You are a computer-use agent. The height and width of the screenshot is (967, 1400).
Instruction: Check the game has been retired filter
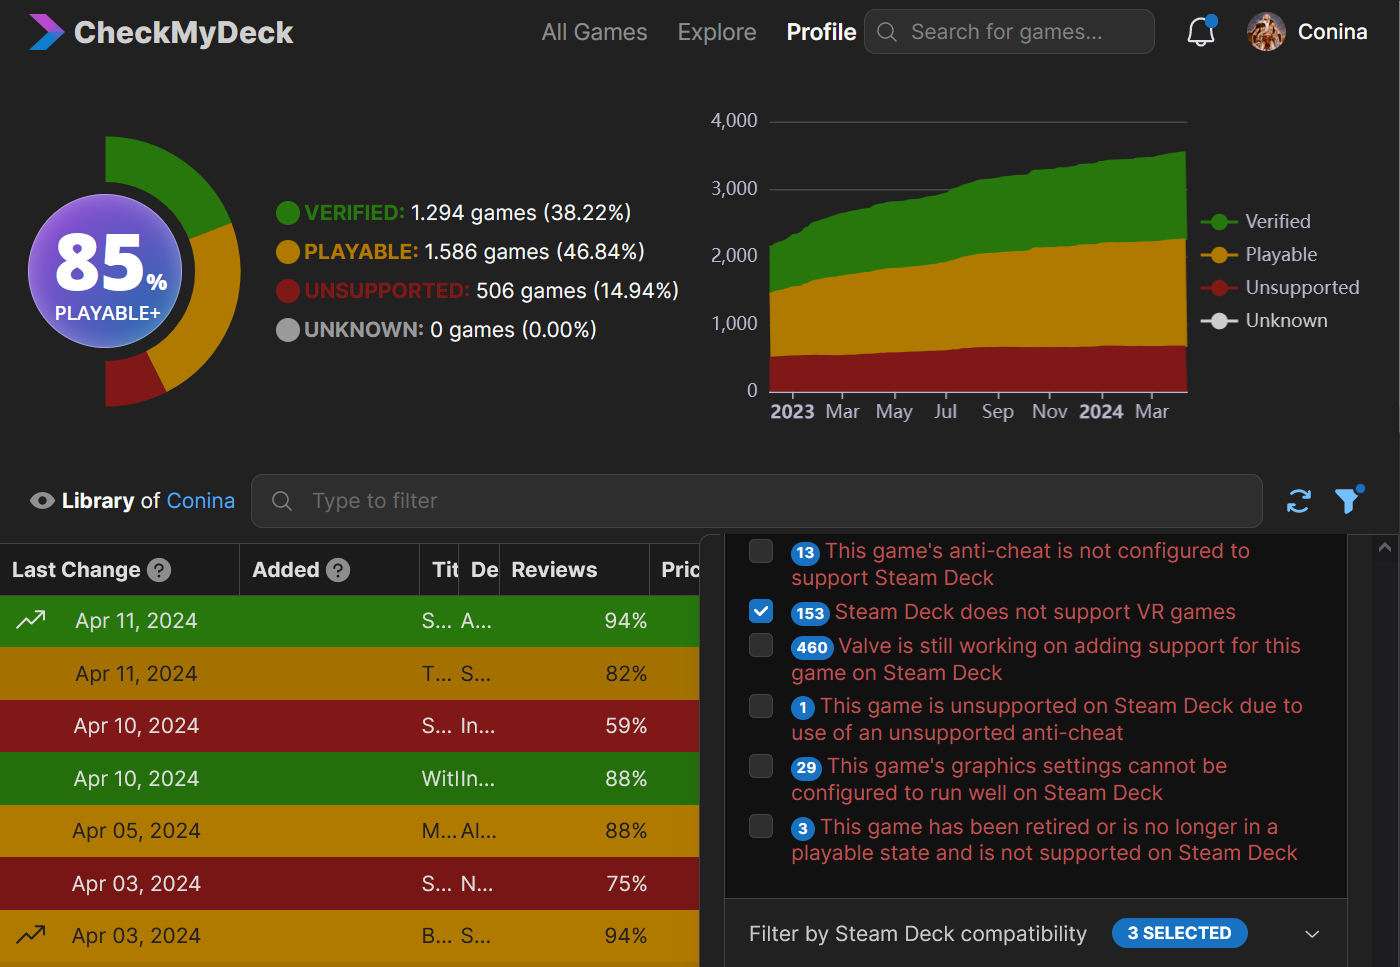761,826
